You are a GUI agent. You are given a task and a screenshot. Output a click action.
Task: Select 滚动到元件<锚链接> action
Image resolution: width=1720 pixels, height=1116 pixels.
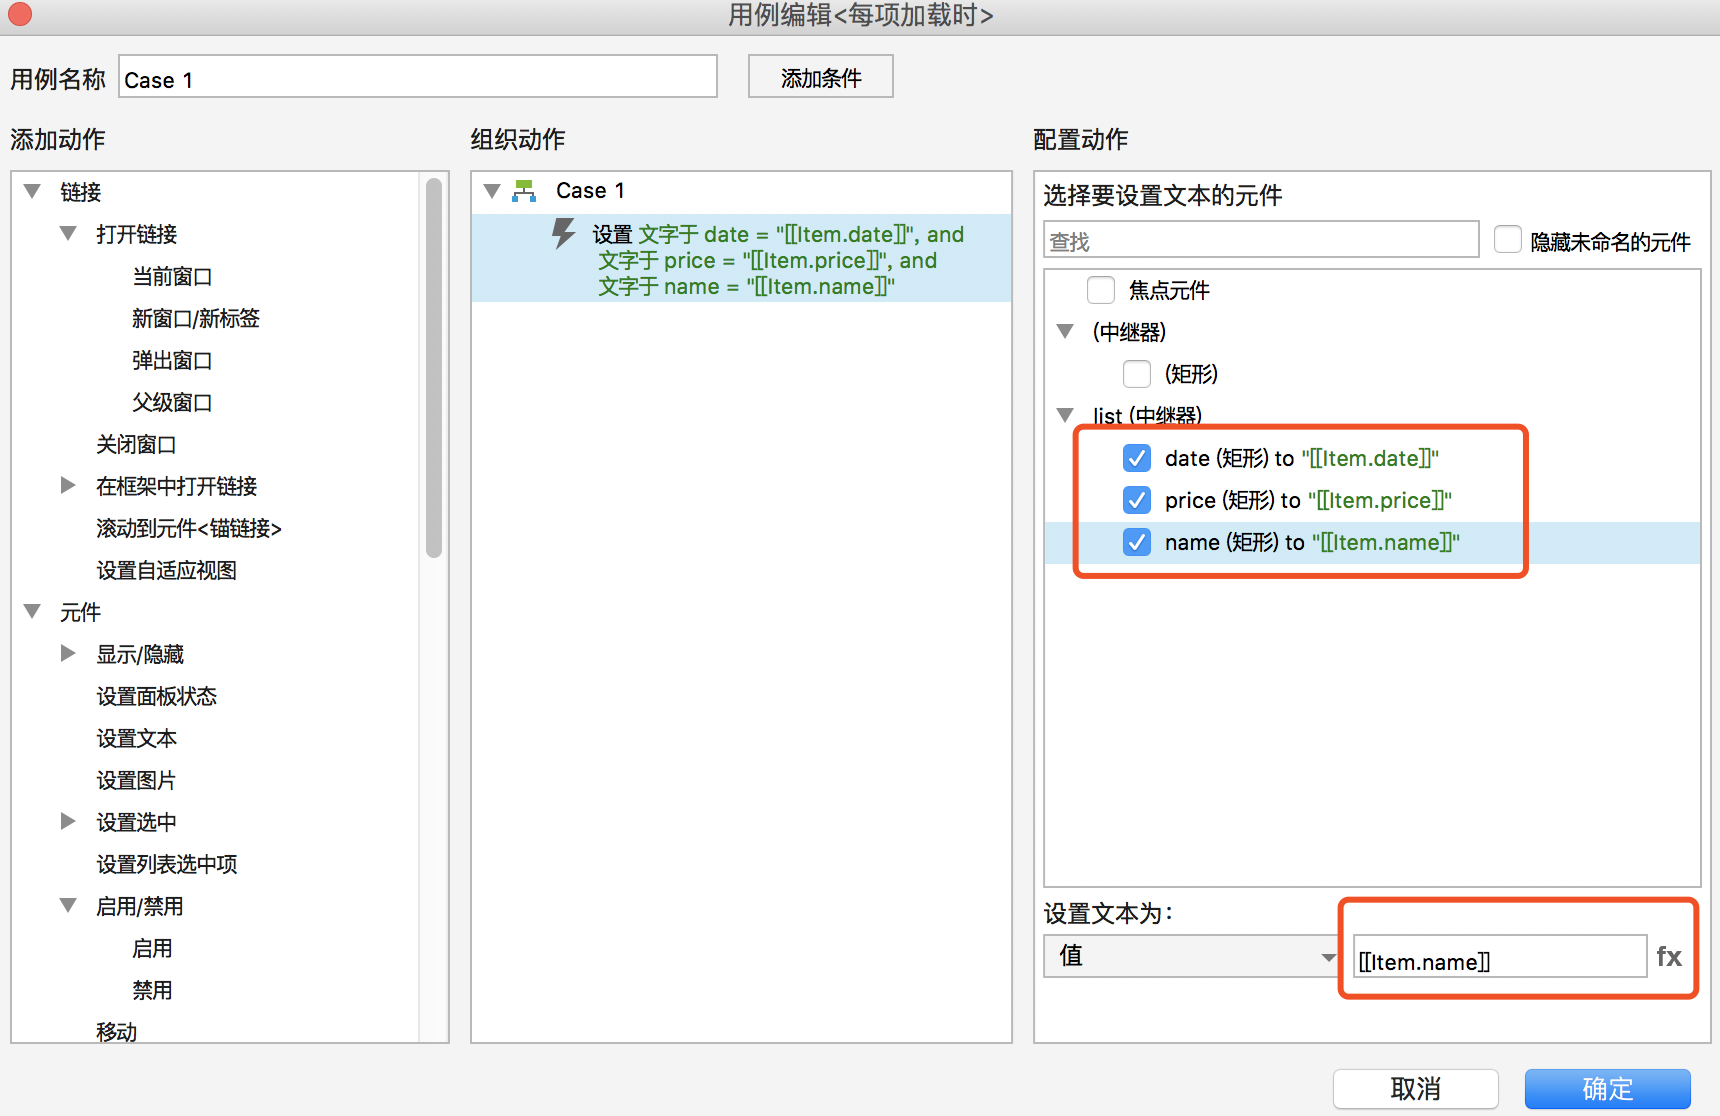tap(189, 528)
